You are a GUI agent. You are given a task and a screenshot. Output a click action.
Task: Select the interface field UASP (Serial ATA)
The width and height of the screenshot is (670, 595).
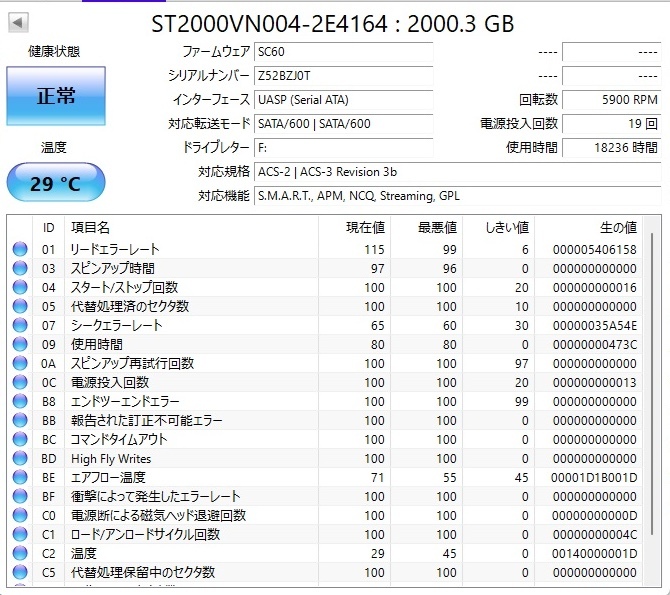[x=344, y=100]
